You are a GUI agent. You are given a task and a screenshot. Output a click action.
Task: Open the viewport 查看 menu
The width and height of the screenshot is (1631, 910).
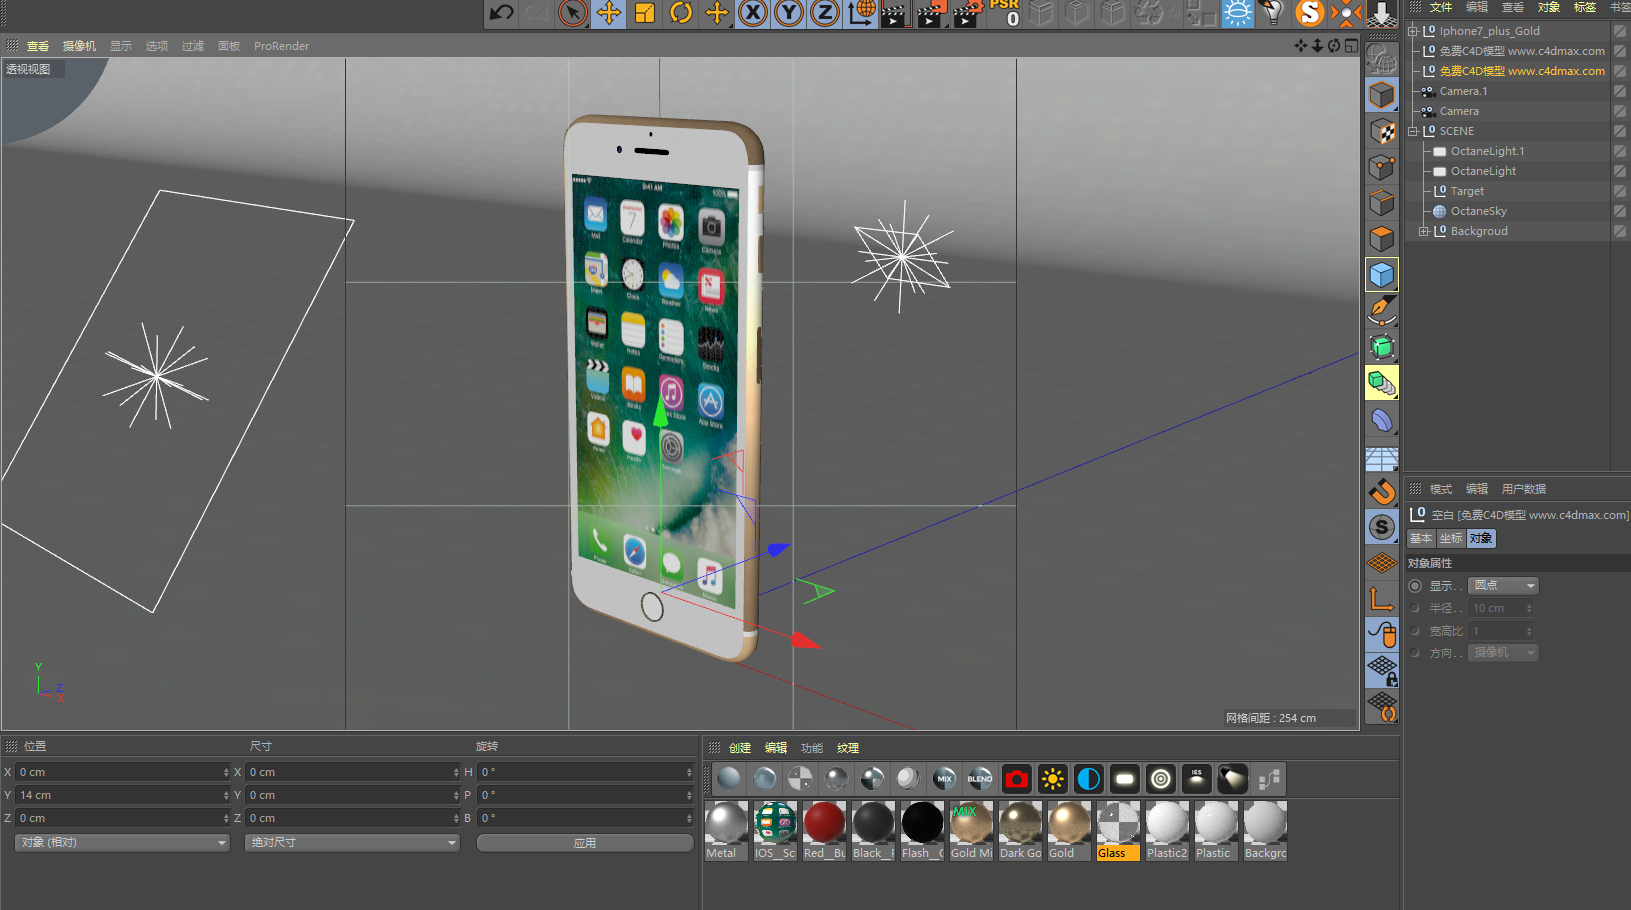tap(38, 46)
